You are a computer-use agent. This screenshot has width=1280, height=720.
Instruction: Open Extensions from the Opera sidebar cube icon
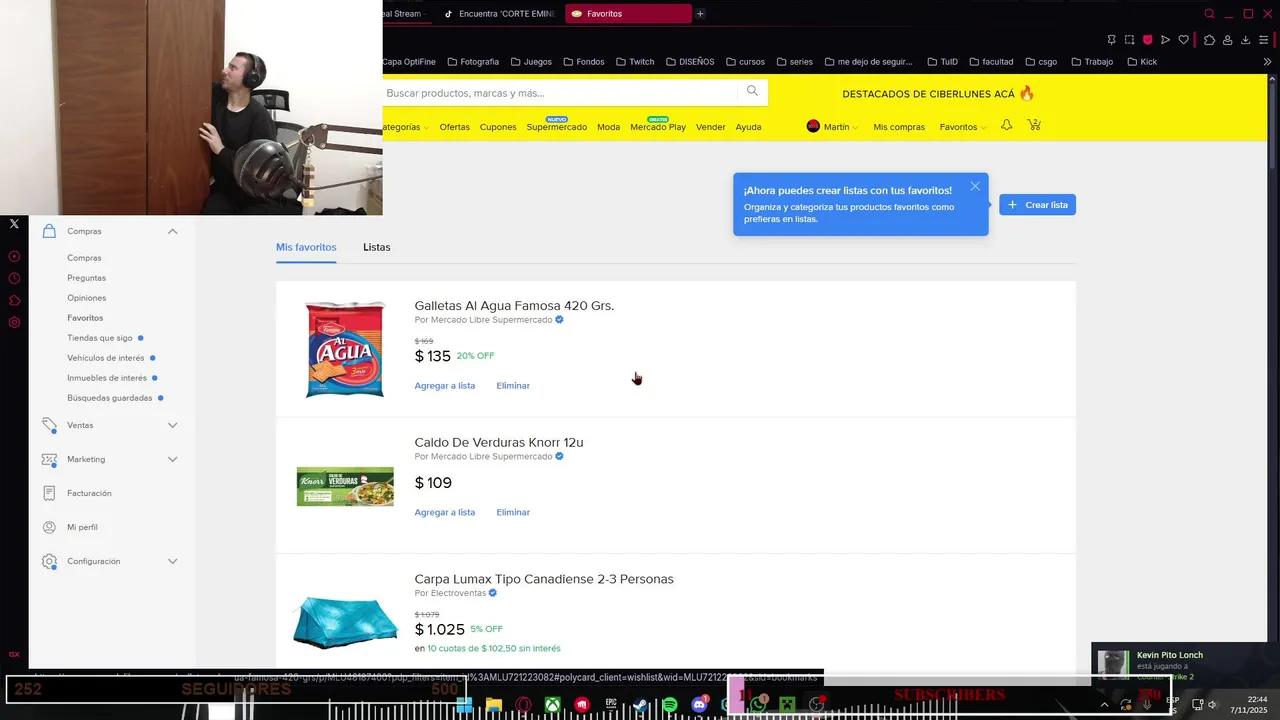14,300
